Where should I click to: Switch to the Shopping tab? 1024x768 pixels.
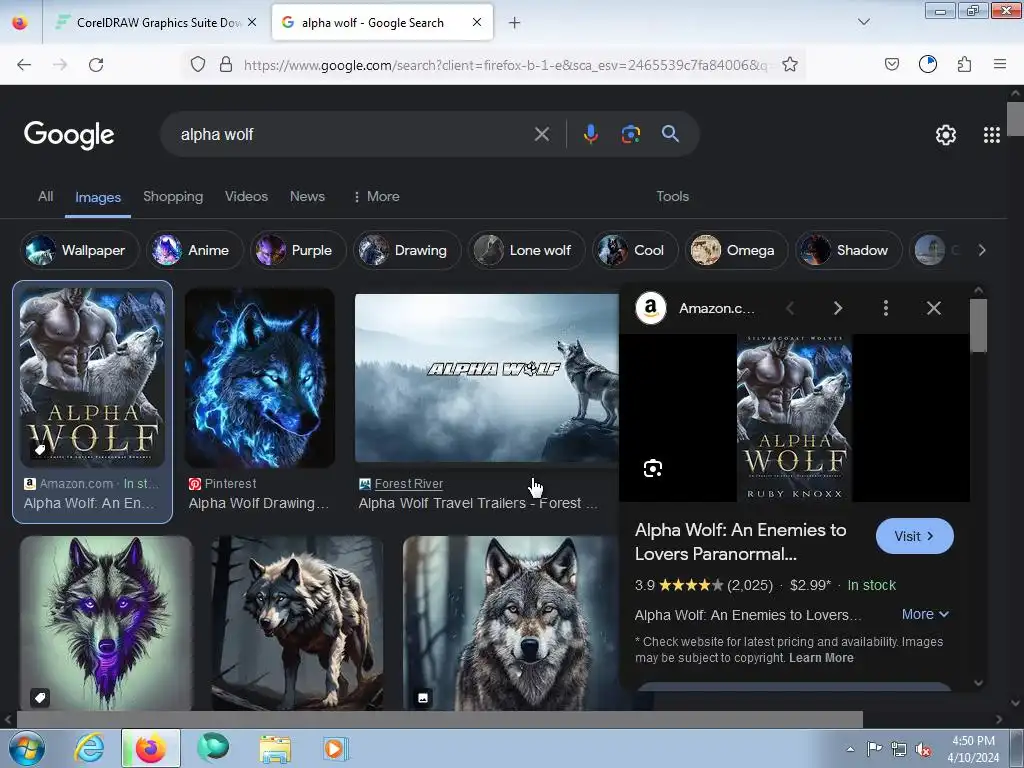coord(173,197)
